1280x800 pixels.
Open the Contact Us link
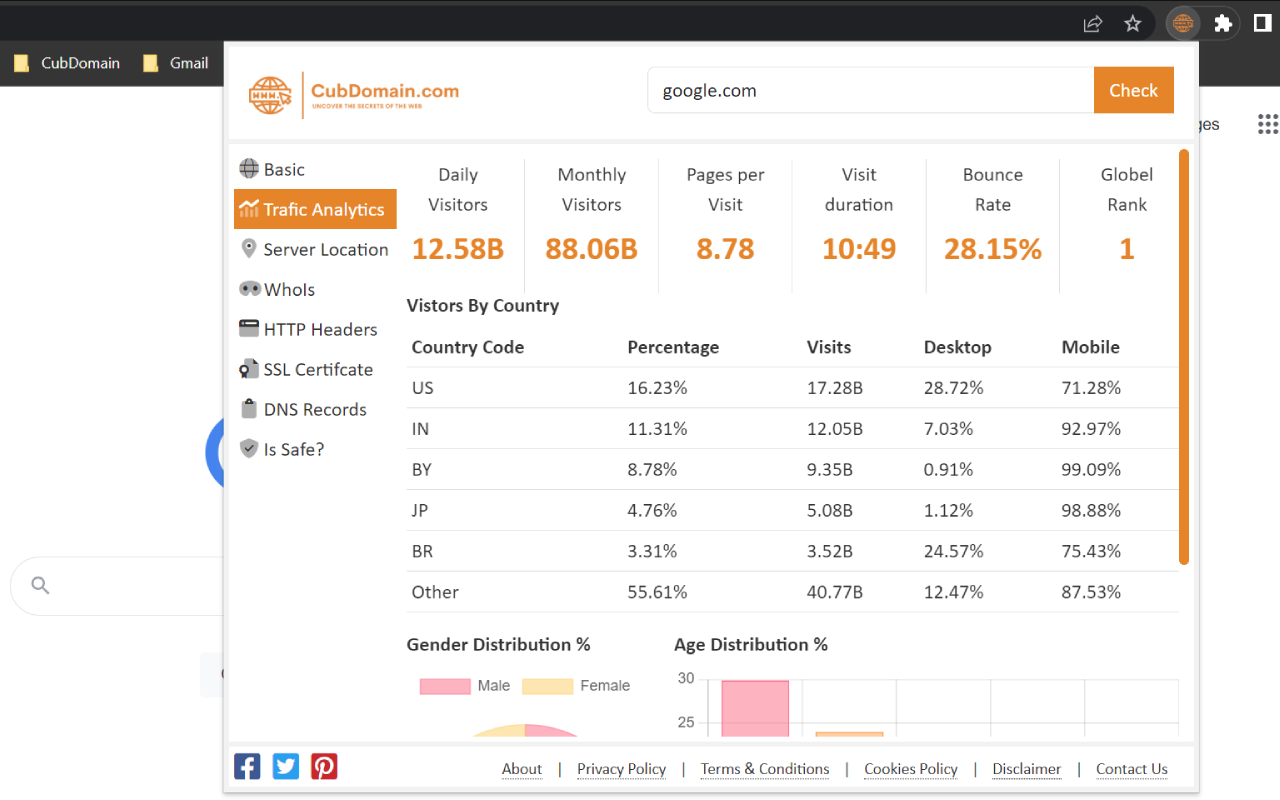(1132, 769)
